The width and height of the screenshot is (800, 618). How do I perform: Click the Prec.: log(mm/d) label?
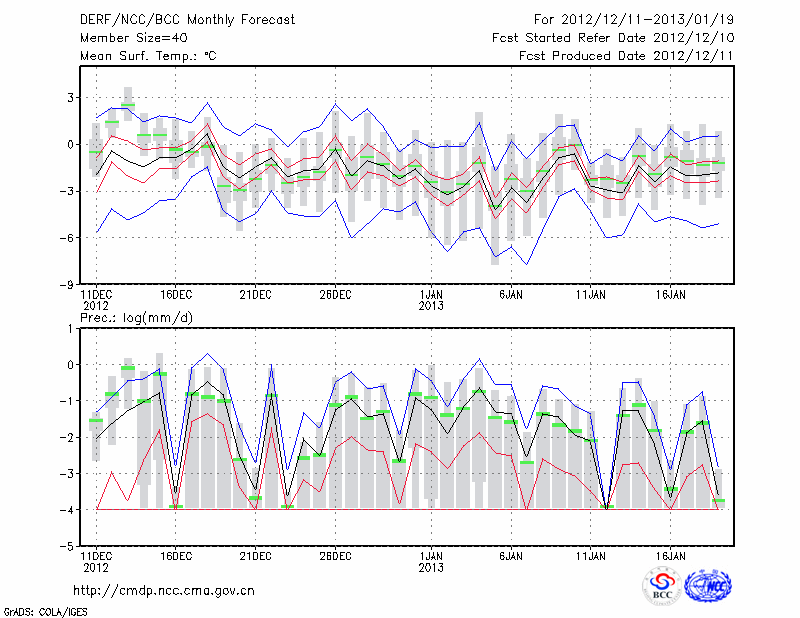138,318
